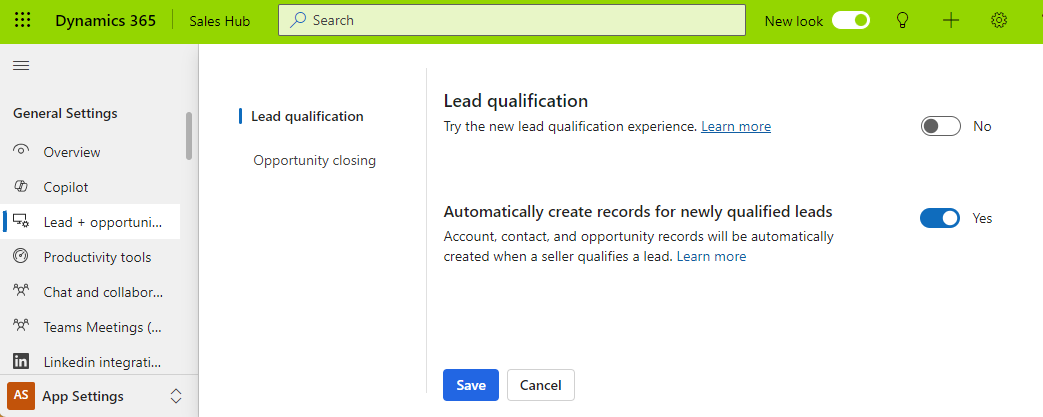Open Sales Hub app name
The image size is (1043, 417).
pyautogui.click(x=220, y=21)
